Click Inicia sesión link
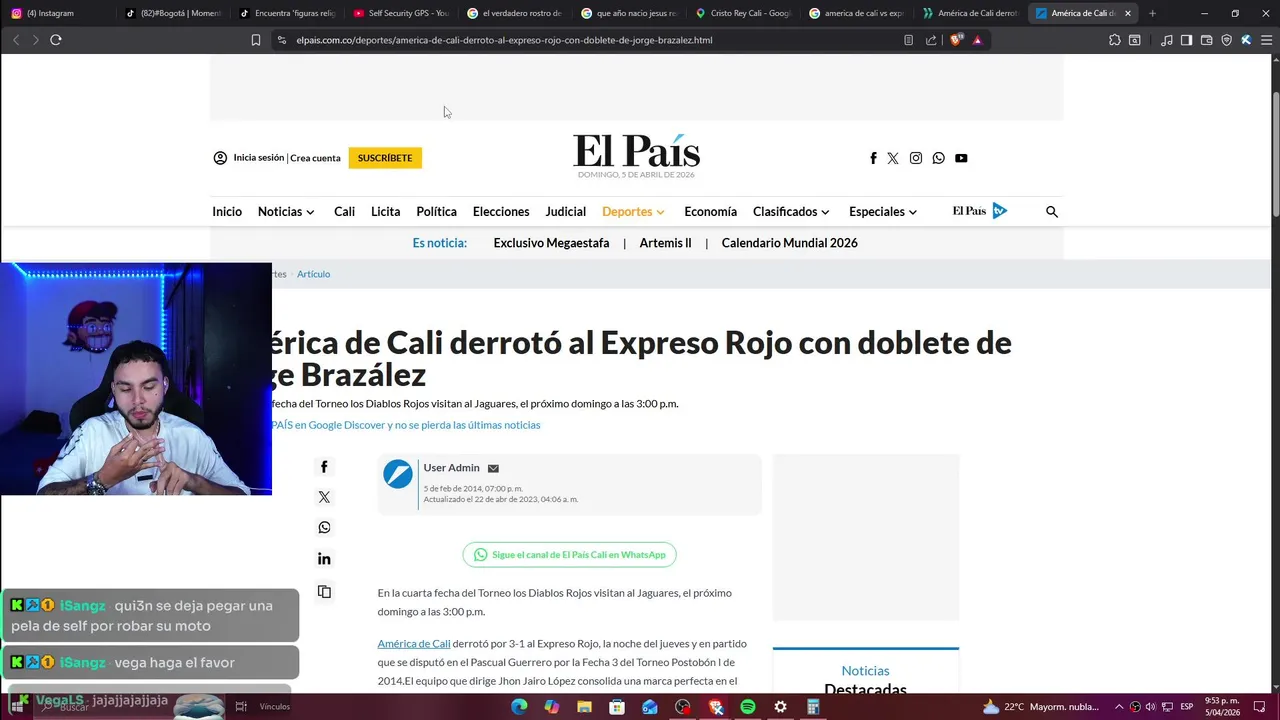The width and height of the screenshot is (1280, 720). click(259, 158)
